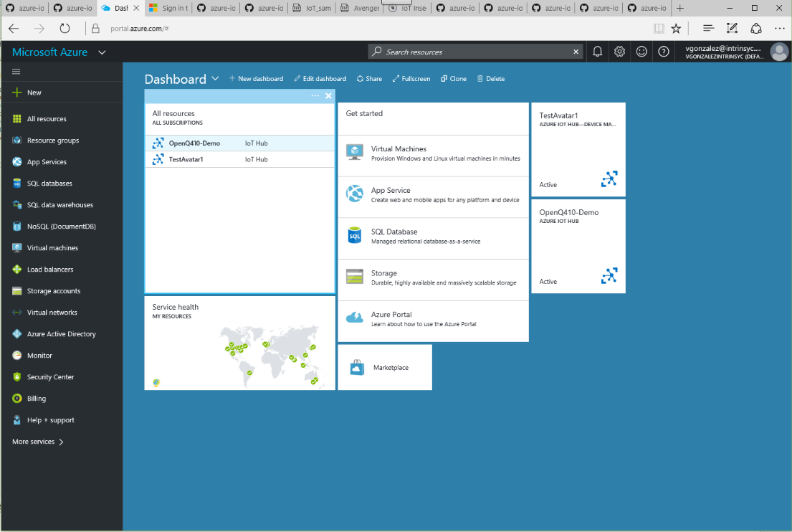The width and height of the screenshot is (792, 532).
Task: Open TestAvatar1 IoT Hub tile
Action: (x=578, y=150)
